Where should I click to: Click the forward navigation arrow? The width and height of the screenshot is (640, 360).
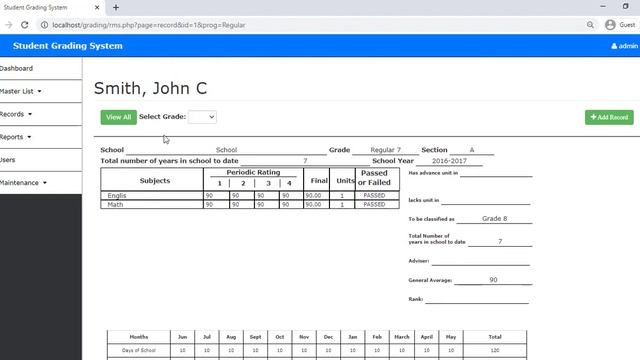point(8,25)
